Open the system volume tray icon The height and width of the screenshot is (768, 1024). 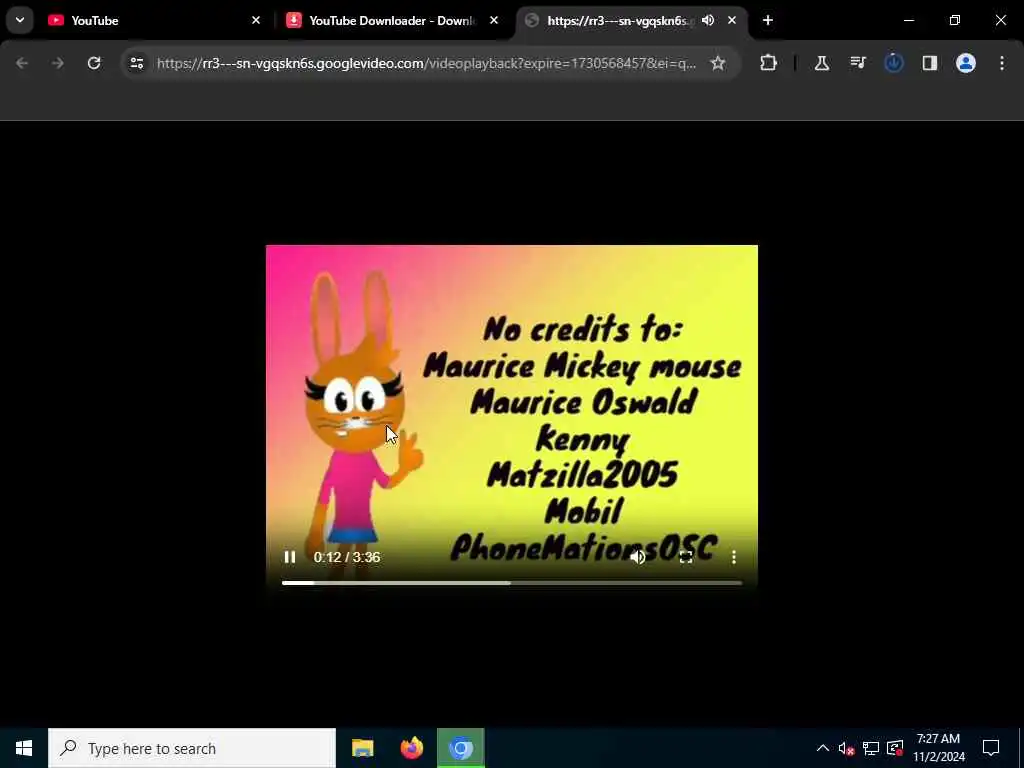pos(846,748)
